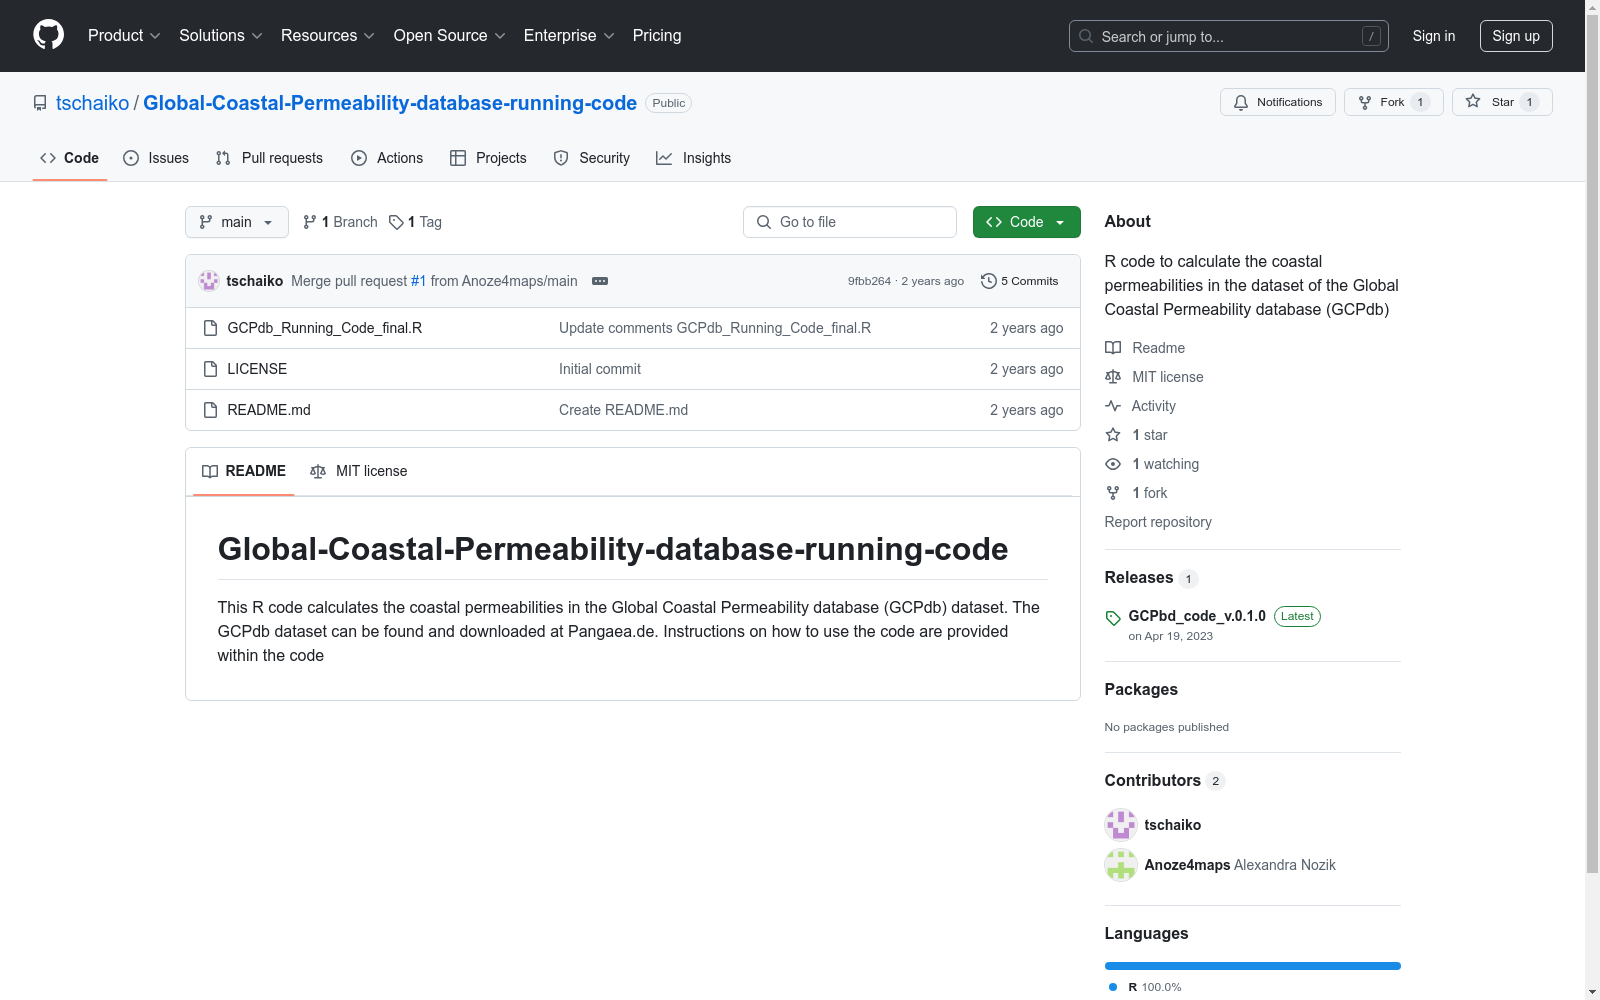This screenshot has width=1600, height=1000.
Task: Open the green Code dropdown button
Action: pos(1027,222)
